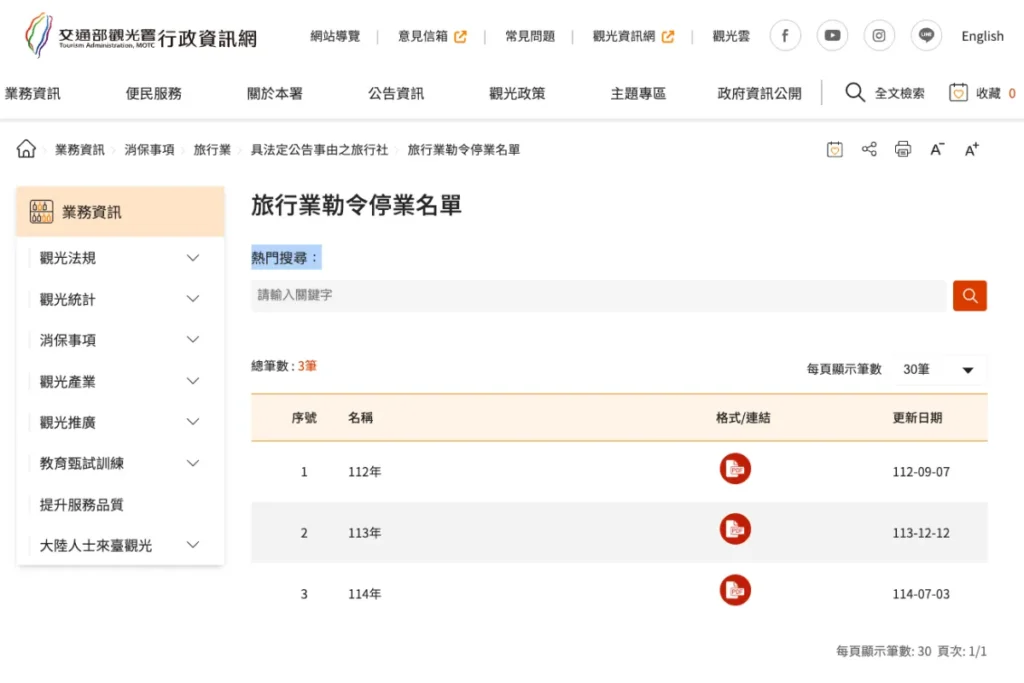Open the PDF for 114年
The height and width of the screenshot is (683, 1024).
click(735, 590)
